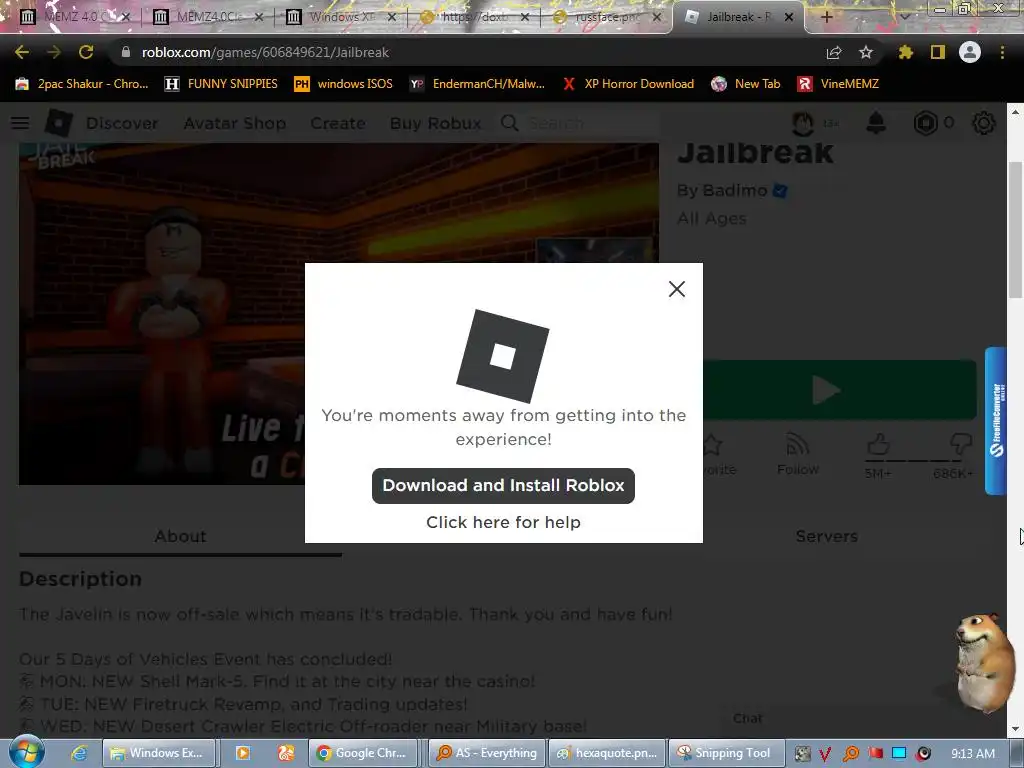The width and height of the screenshot is (1024, 768).
Task: Open FUNNY SNIPPIES bookmark
Action: 221,84
